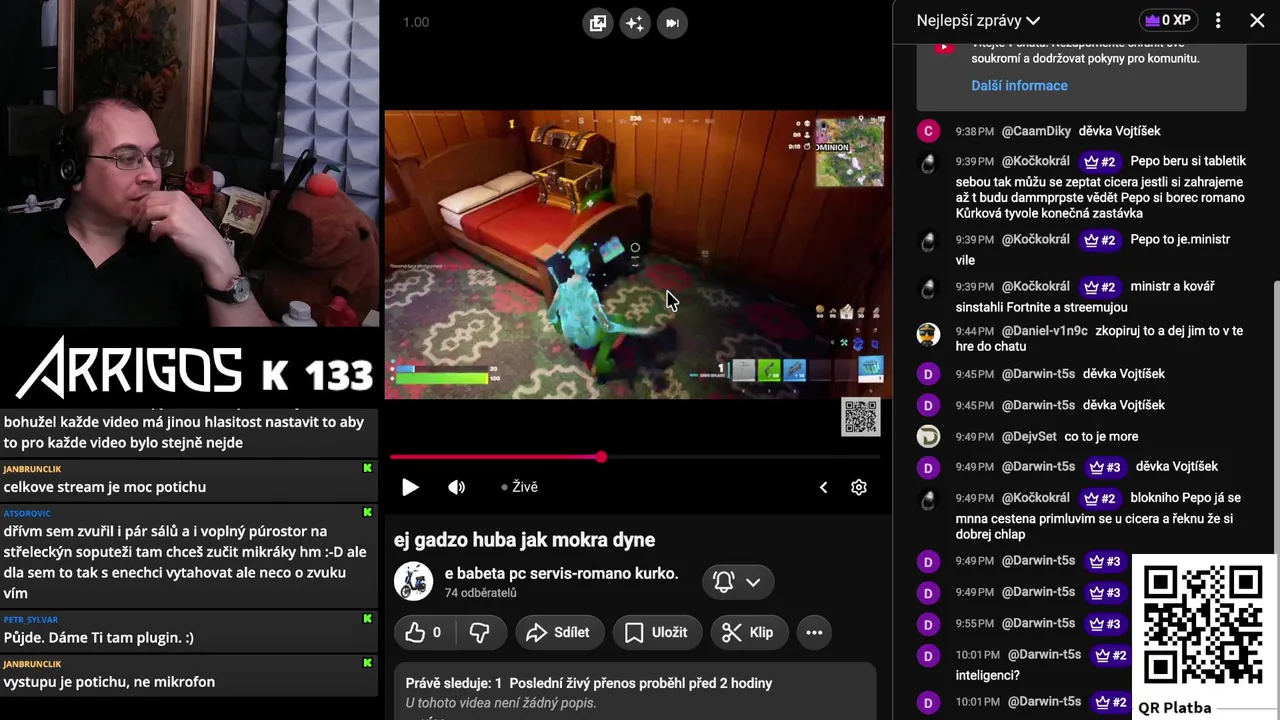Click green badge on ATSOROVIC message
Viewport: 1280px width, 720px height.
[367, 512]
